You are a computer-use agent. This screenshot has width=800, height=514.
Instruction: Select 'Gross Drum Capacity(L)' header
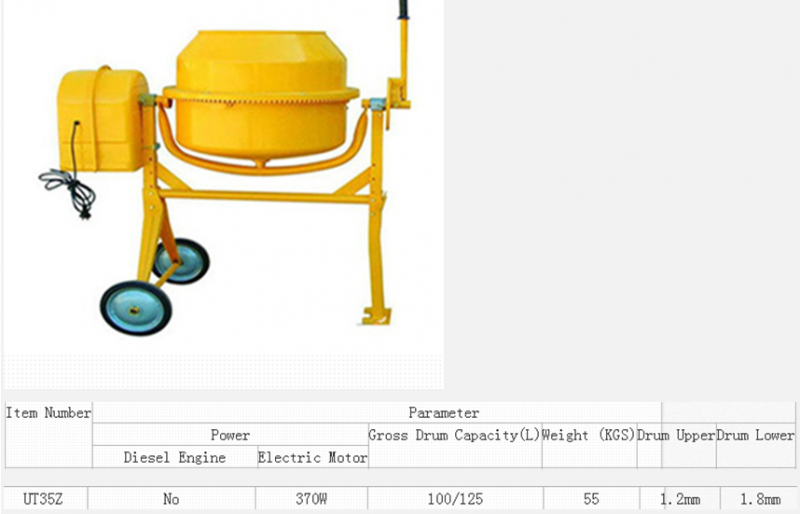pos(455,446)
